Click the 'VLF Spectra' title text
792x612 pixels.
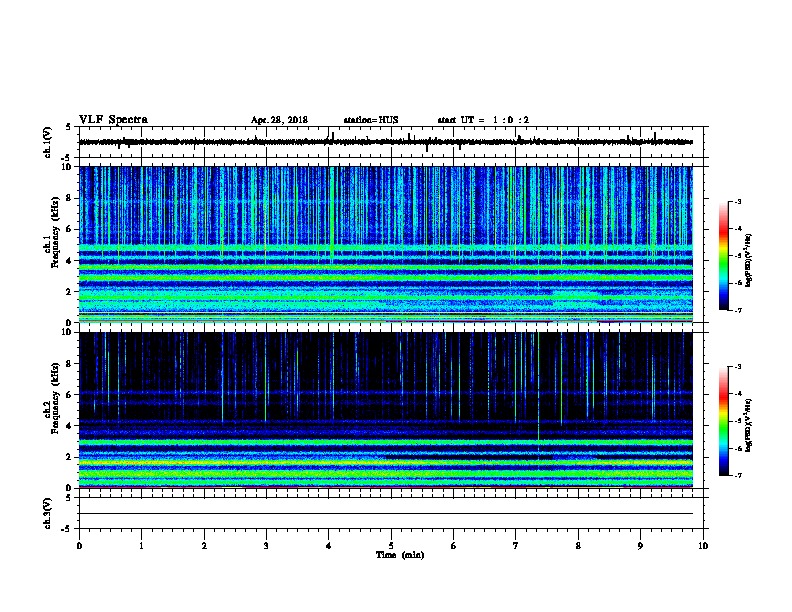pos(113,120)
